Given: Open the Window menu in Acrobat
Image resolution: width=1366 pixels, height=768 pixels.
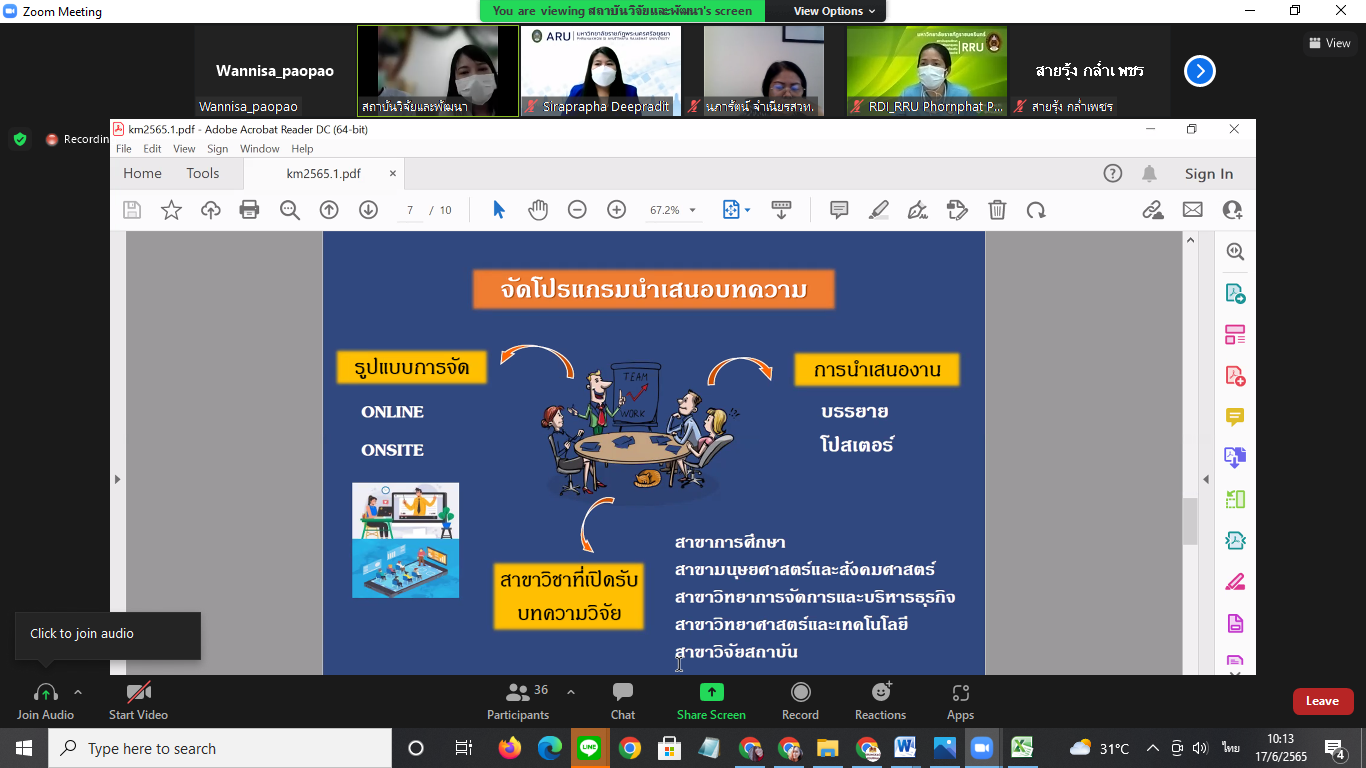Looking at the screenshot, I should [260, 149].
